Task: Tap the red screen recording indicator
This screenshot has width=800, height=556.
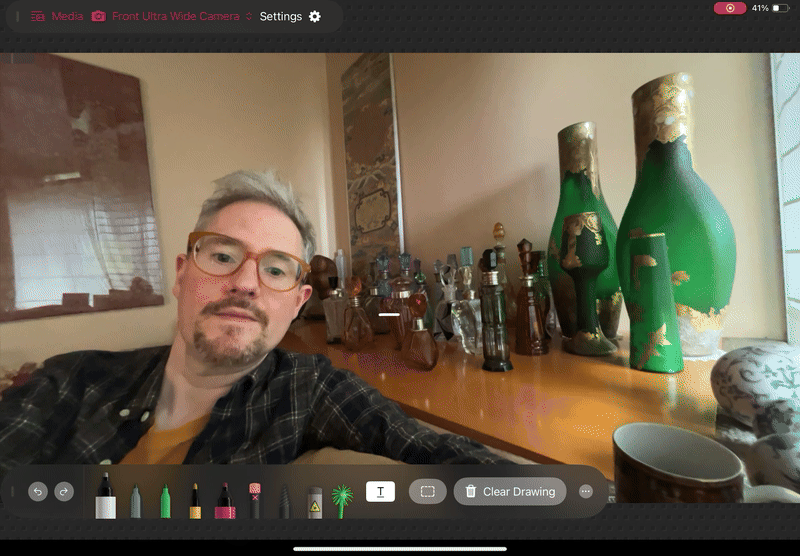Action: (x=730, y=8)
